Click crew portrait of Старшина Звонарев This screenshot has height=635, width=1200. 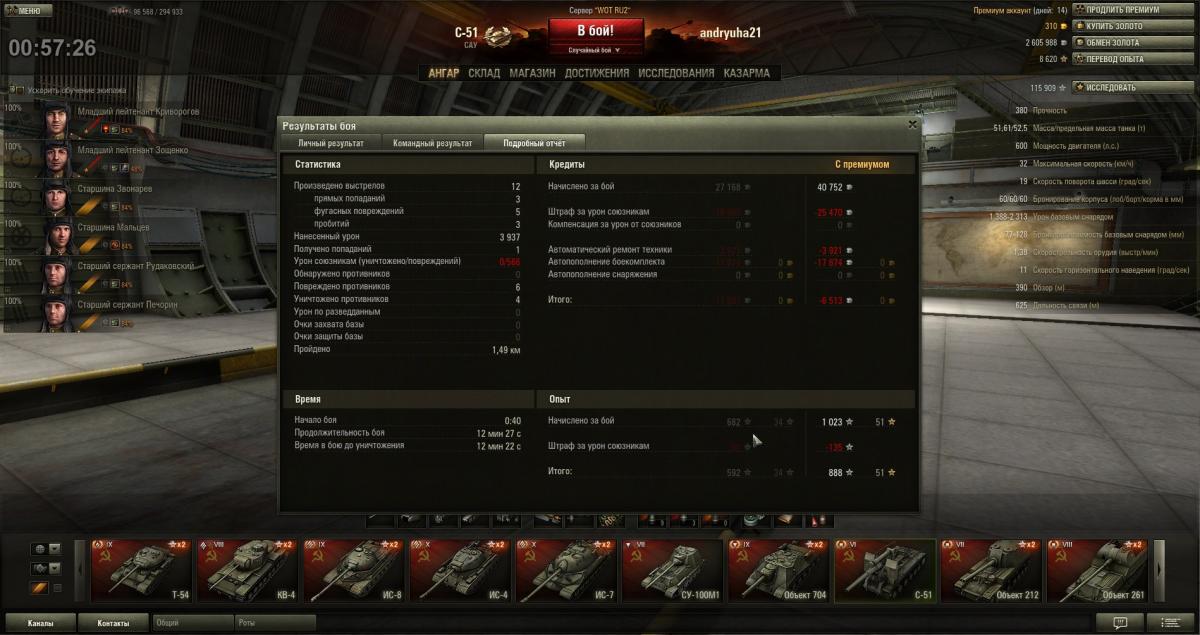57,196
